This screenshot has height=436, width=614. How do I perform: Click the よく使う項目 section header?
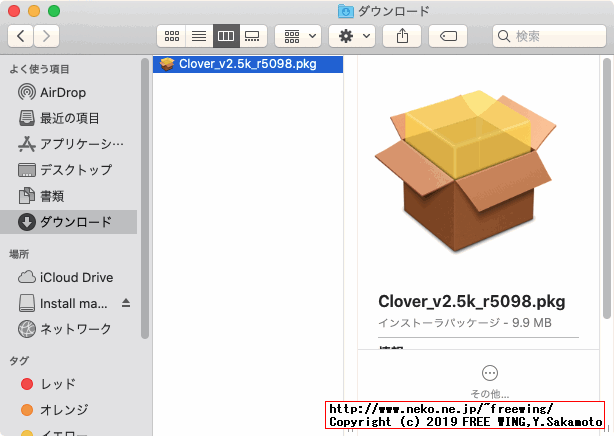pyautogui.click(x=39, y=69)
